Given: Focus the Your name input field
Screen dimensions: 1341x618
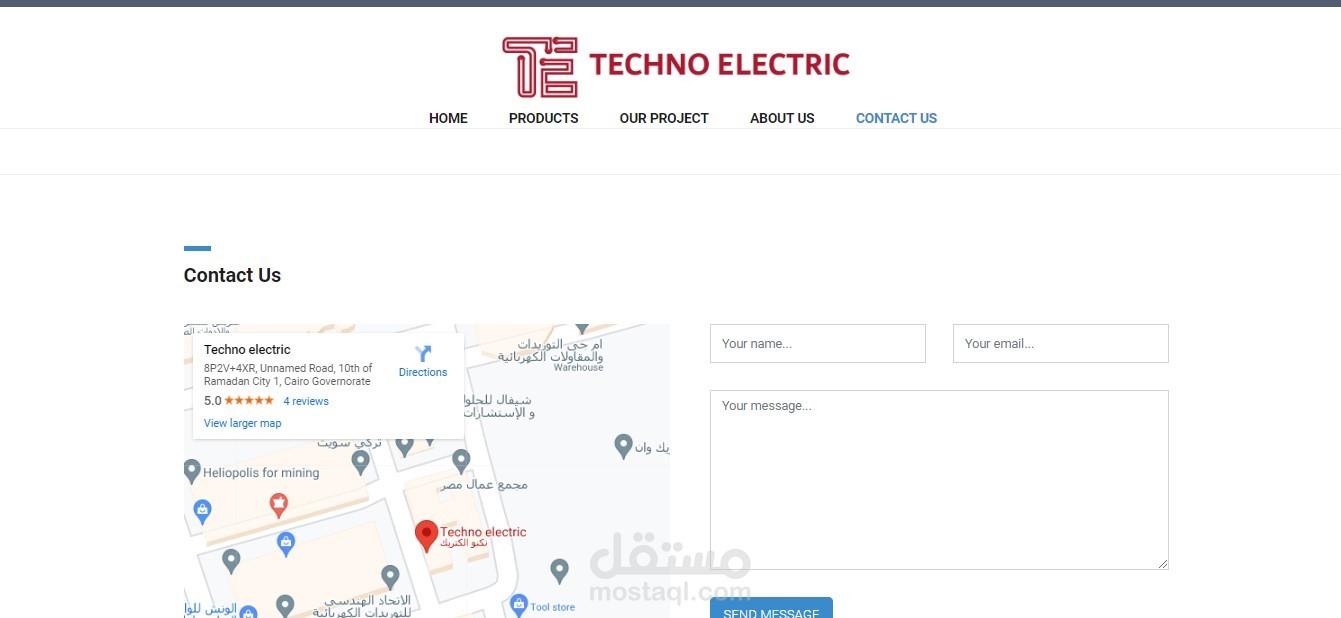Looking at the screenshot, I should 818,343.
